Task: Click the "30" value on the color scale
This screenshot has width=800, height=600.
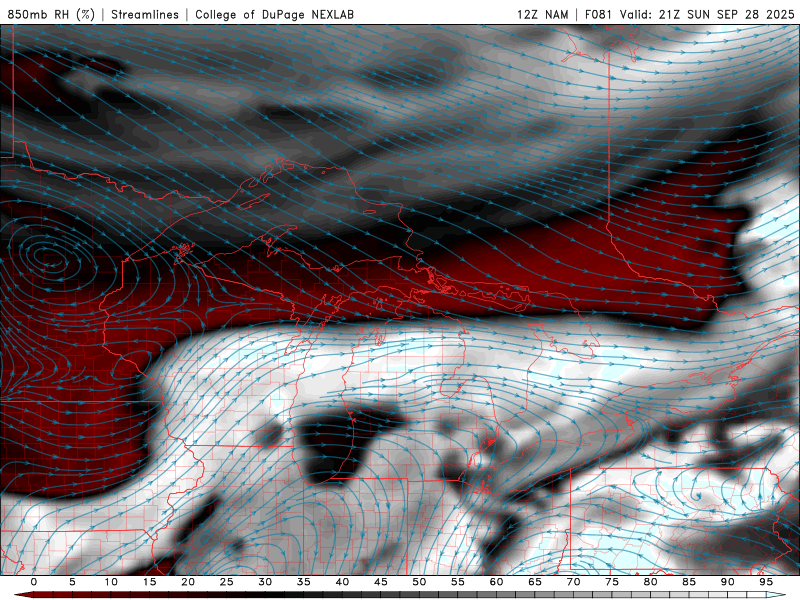Action: tap(265, 582)
